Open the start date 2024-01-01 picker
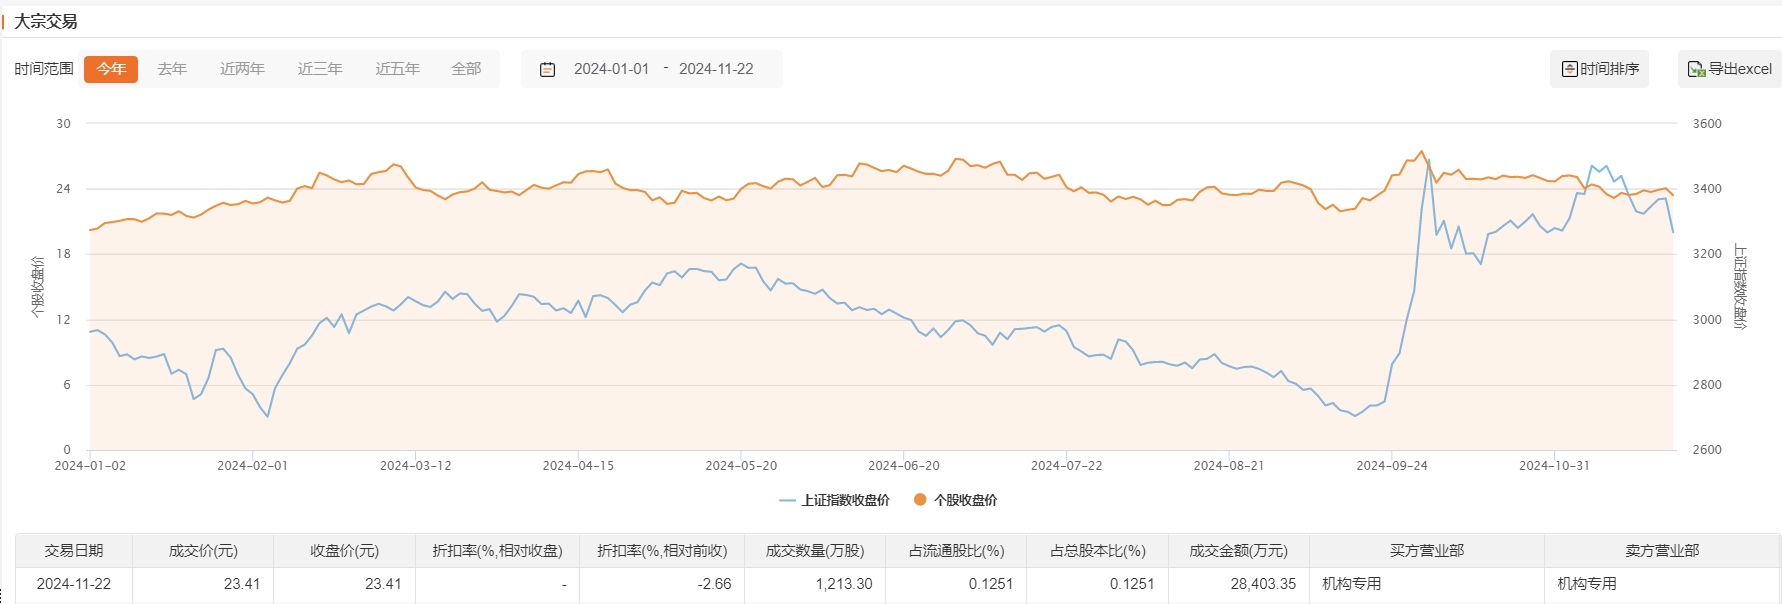This screenshot has width=1782, height=604. [611, 69]
